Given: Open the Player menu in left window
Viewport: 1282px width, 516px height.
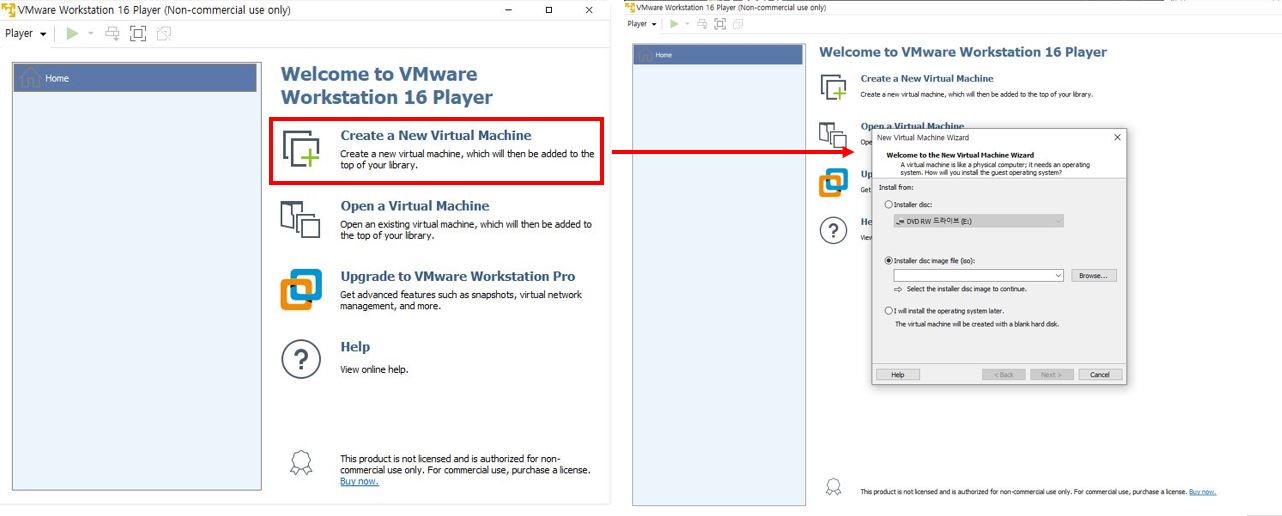Looking at the screenshot, I should 25,33.
